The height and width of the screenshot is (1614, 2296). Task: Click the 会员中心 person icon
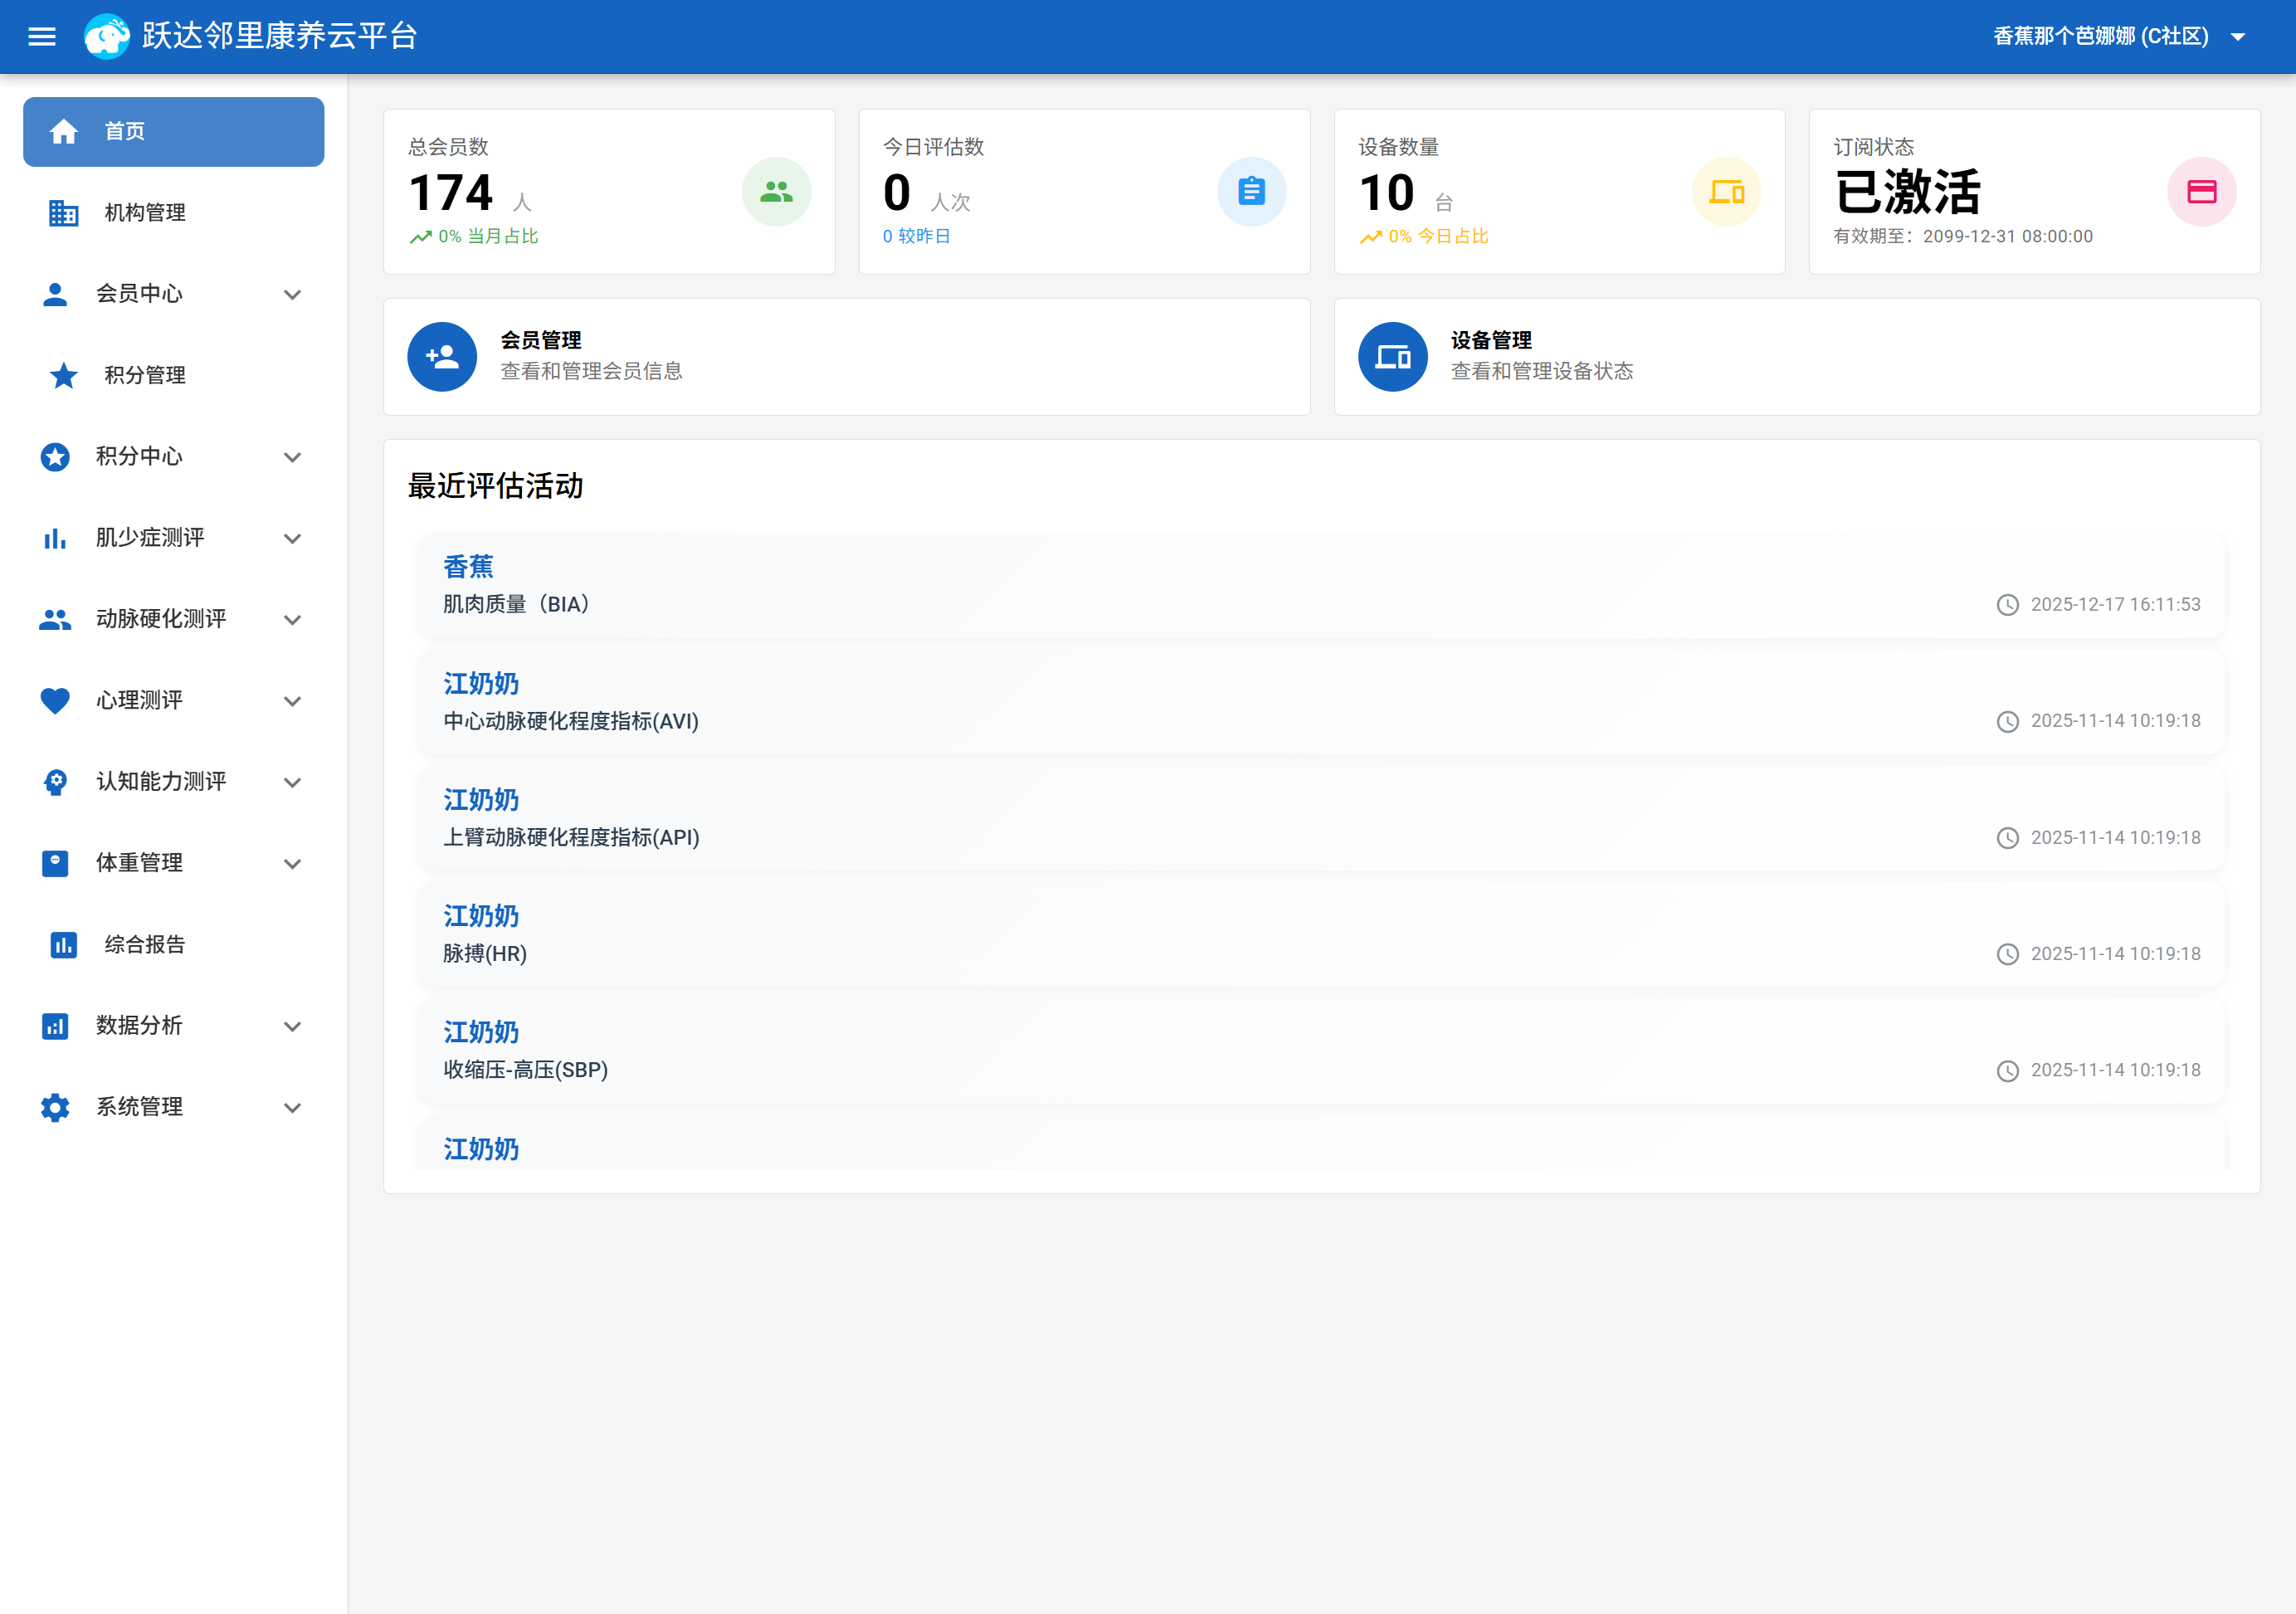pyautogui.click(x=55, y=294)
